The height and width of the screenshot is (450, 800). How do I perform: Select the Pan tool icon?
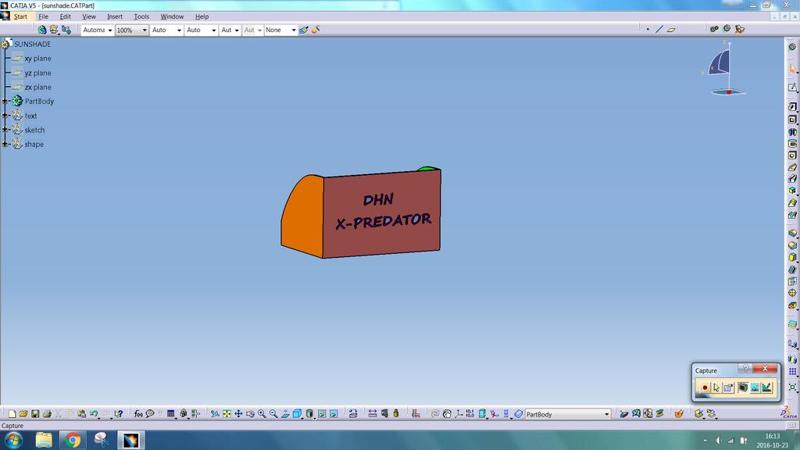[x=238, y=414]
